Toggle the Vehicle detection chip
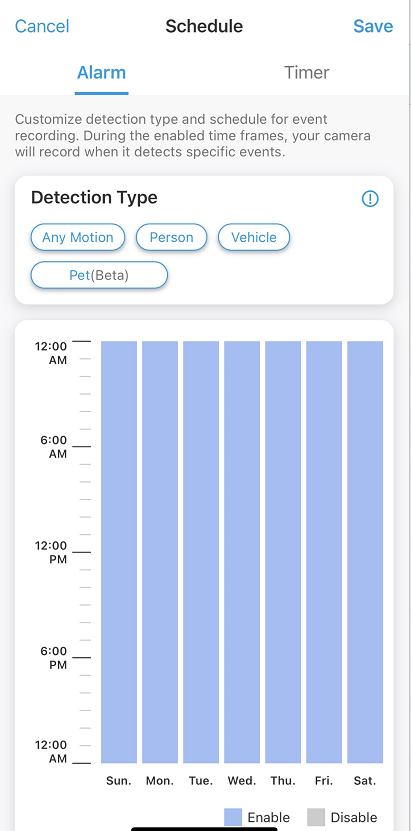 point(254,237)
